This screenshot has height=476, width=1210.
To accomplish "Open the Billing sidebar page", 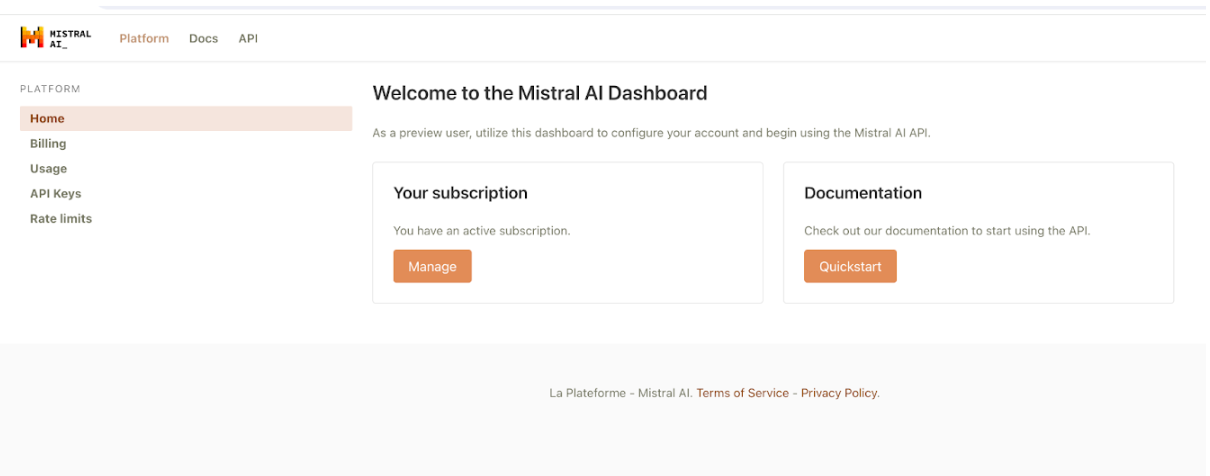I will (x=48, y=144).
